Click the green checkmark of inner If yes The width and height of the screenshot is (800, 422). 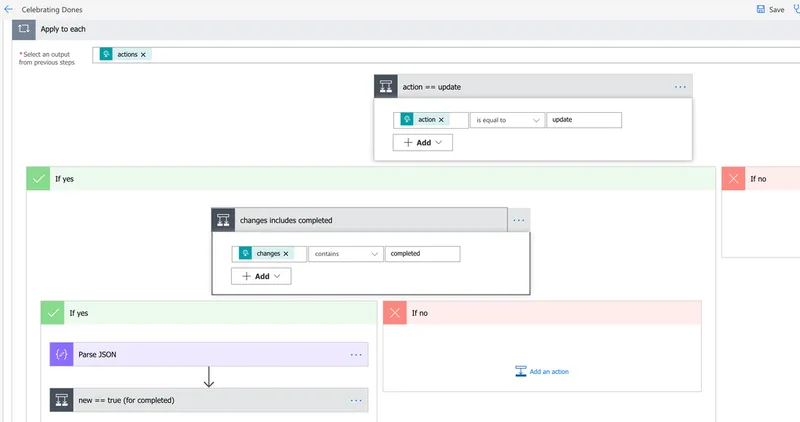(x=53, y=313)
